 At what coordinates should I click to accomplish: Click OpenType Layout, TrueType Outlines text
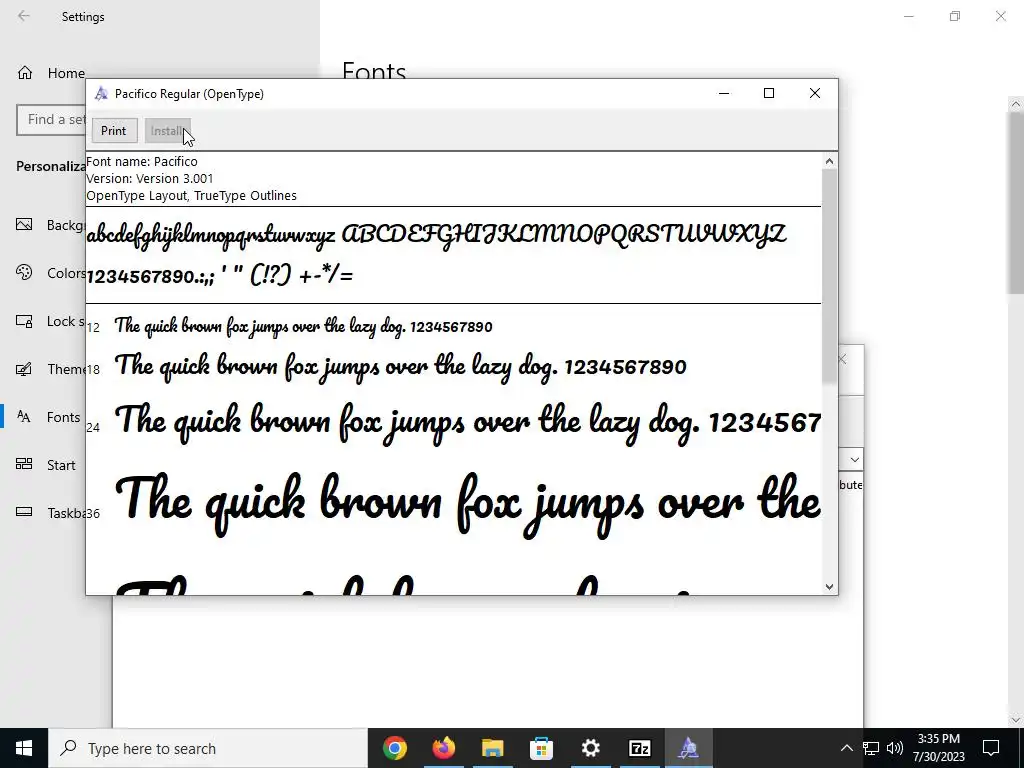pyautogui.click(x=191, y=195)
